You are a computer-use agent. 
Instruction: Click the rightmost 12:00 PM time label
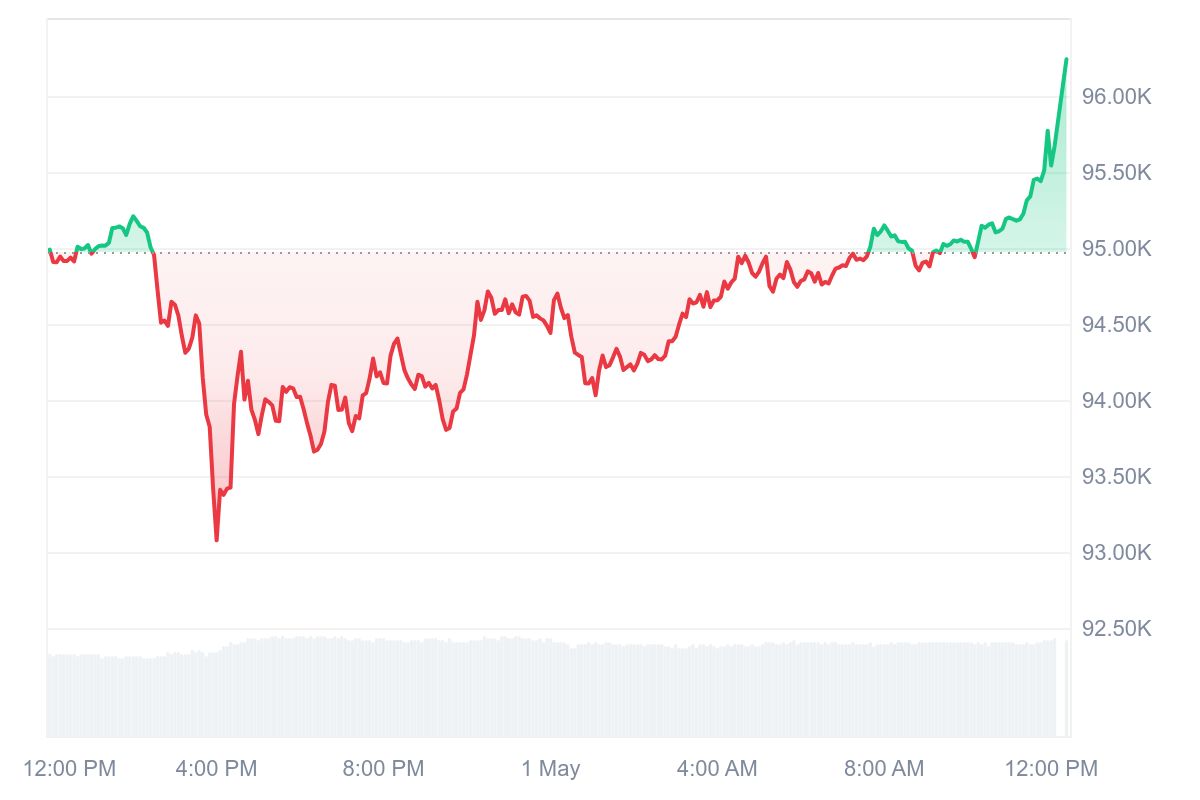pos(1050,769)
